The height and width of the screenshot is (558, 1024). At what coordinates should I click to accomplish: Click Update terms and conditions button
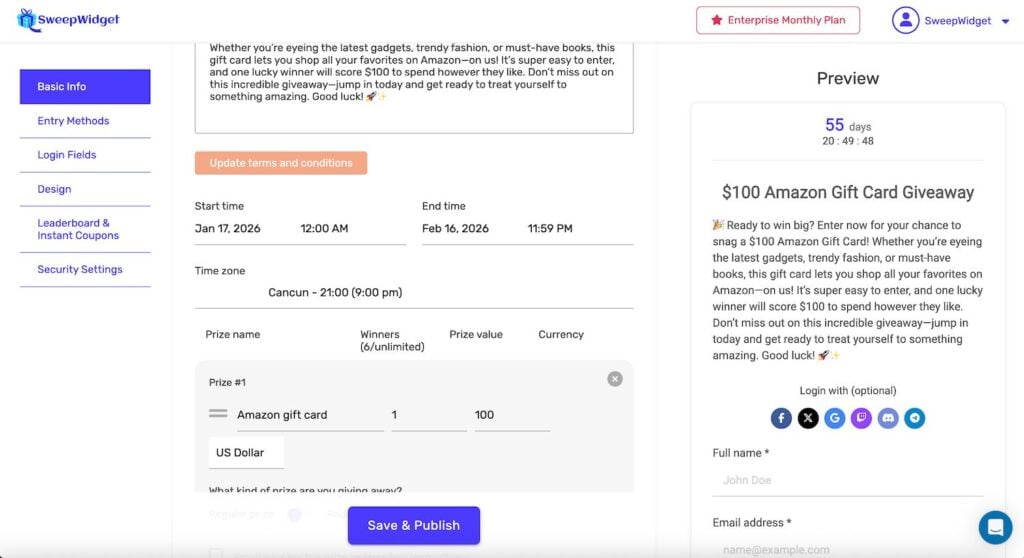pos(281,163)
